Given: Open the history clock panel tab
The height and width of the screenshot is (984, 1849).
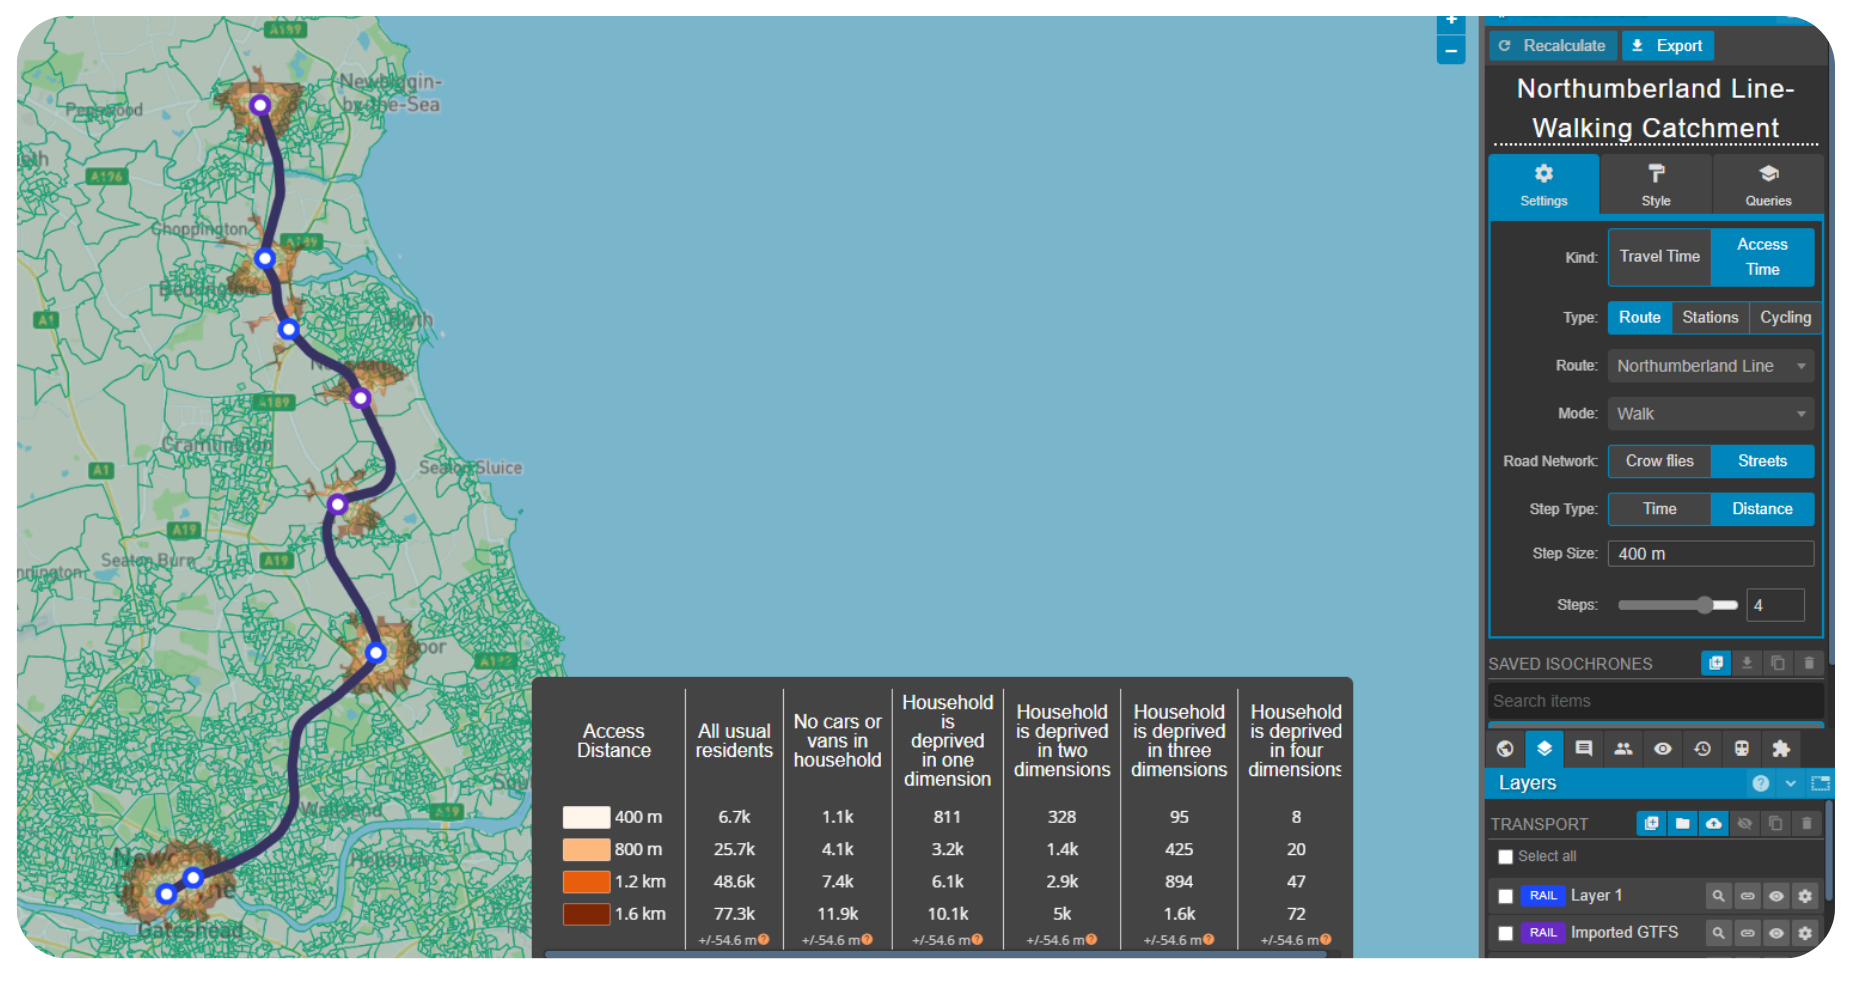Looking at the screenshot, I should pyautogui.click(x=1702, y=748).
